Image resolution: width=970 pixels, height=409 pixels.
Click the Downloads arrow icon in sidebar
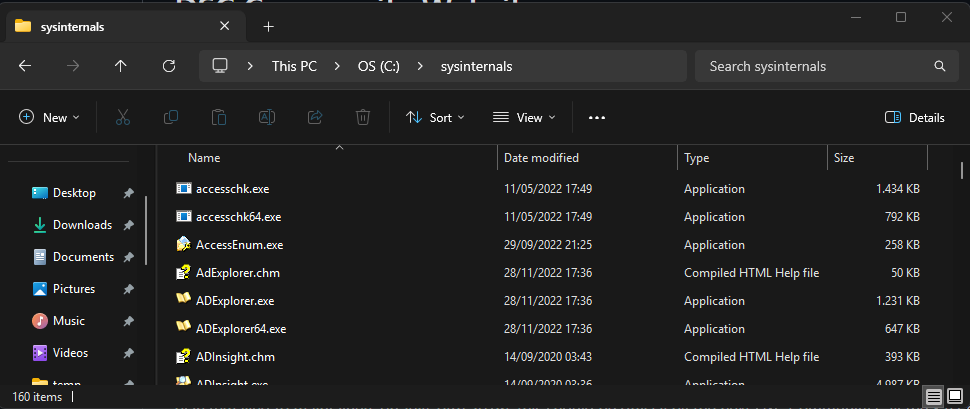(40, 225)
